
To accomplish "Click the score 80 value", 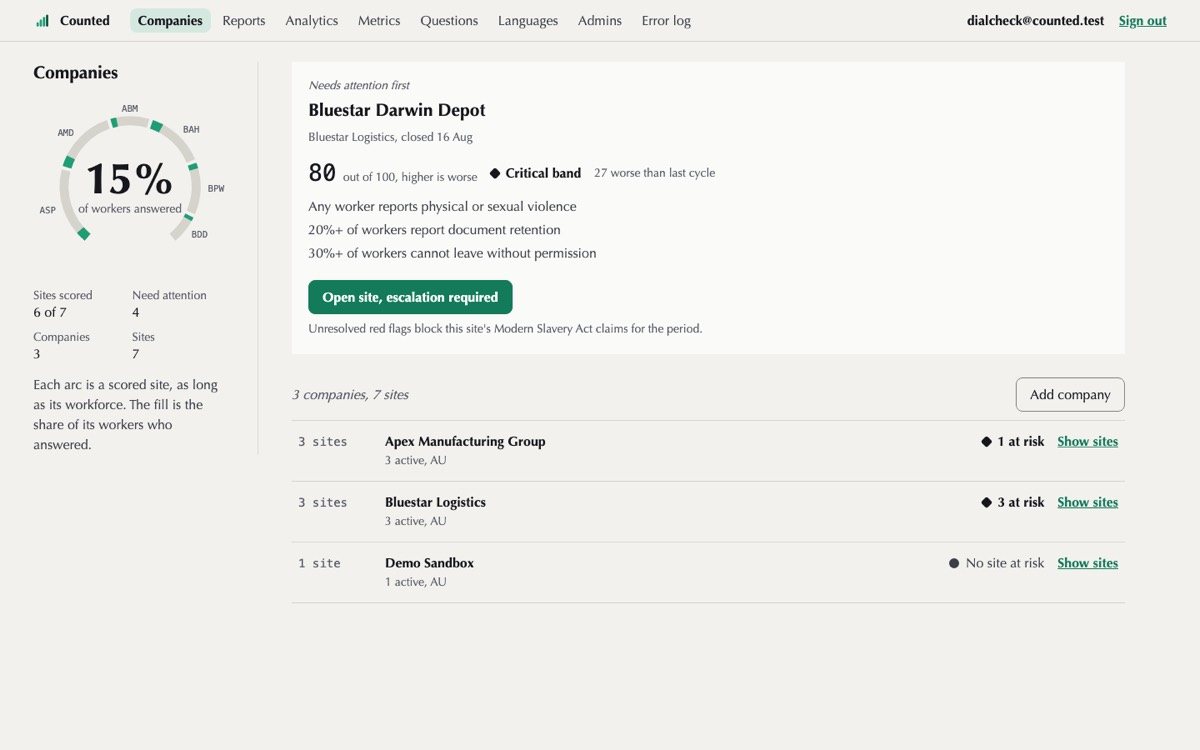I will tap(322, 173).
